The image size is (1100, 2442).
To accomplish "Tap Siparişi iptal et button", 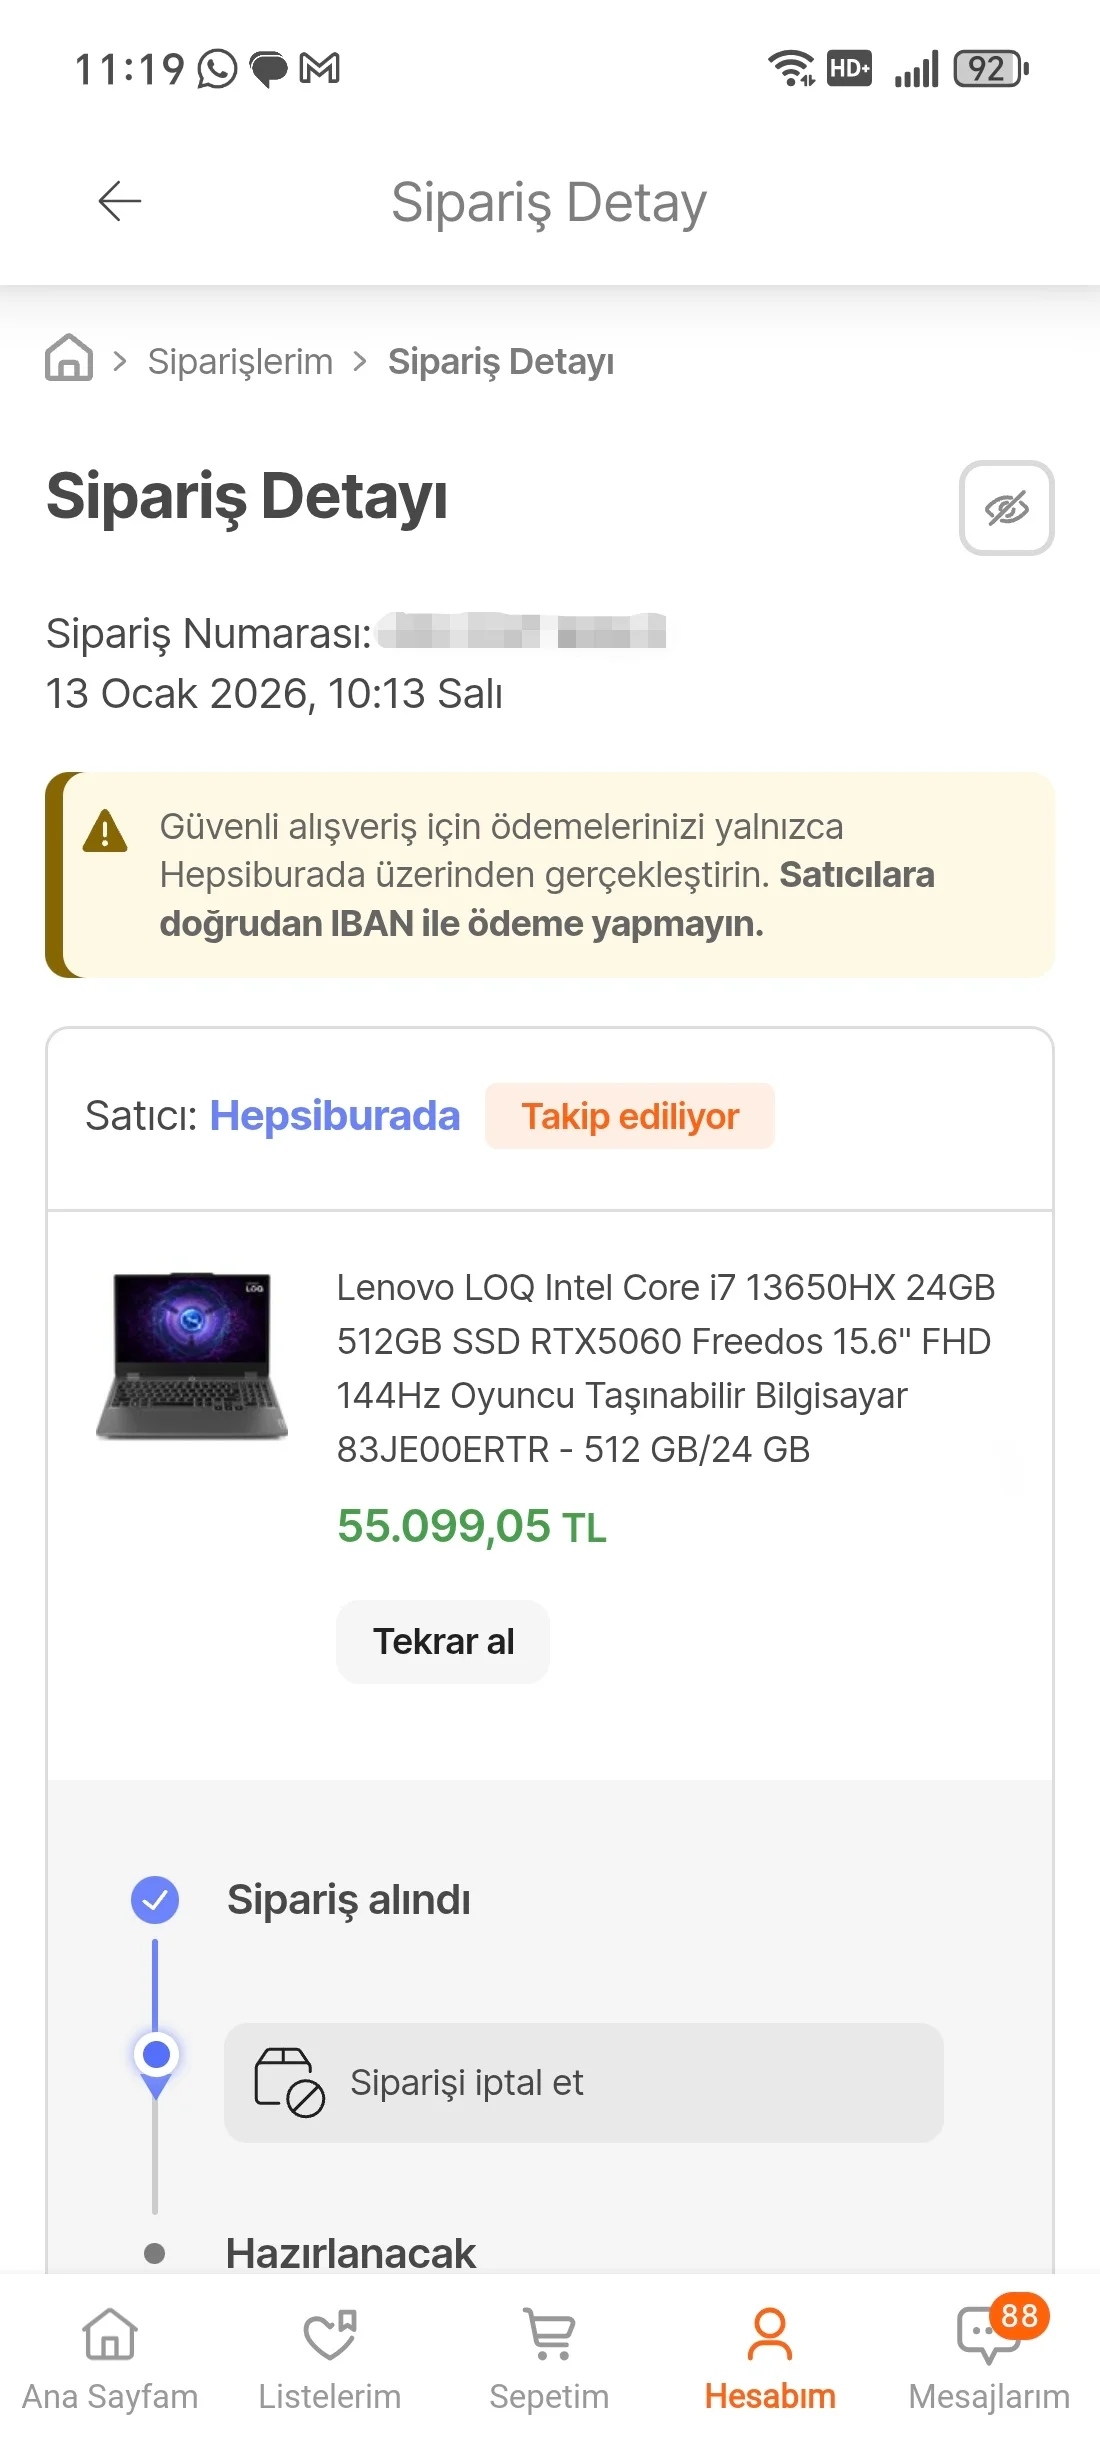I will click(x=583, y=2082).
